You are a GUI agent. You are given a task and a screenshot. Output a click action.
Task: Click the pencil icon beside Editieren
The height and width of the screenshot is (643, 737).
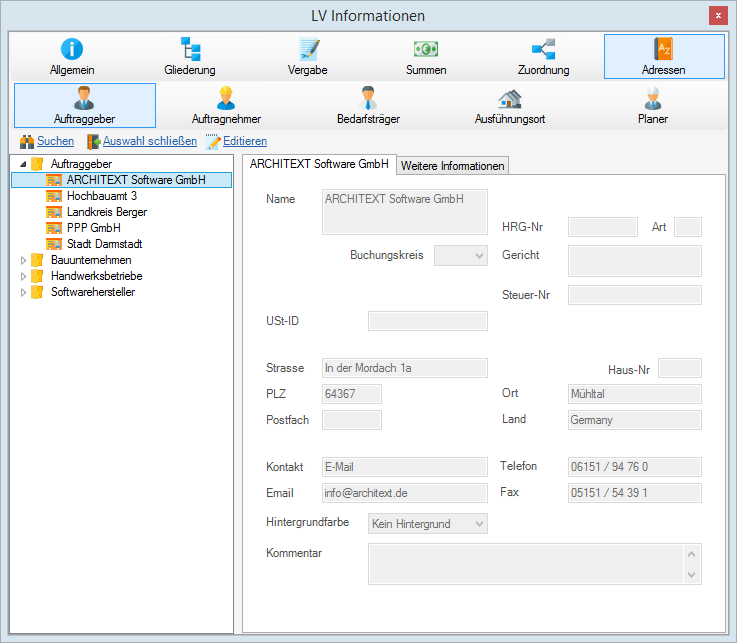click(213, 141)
